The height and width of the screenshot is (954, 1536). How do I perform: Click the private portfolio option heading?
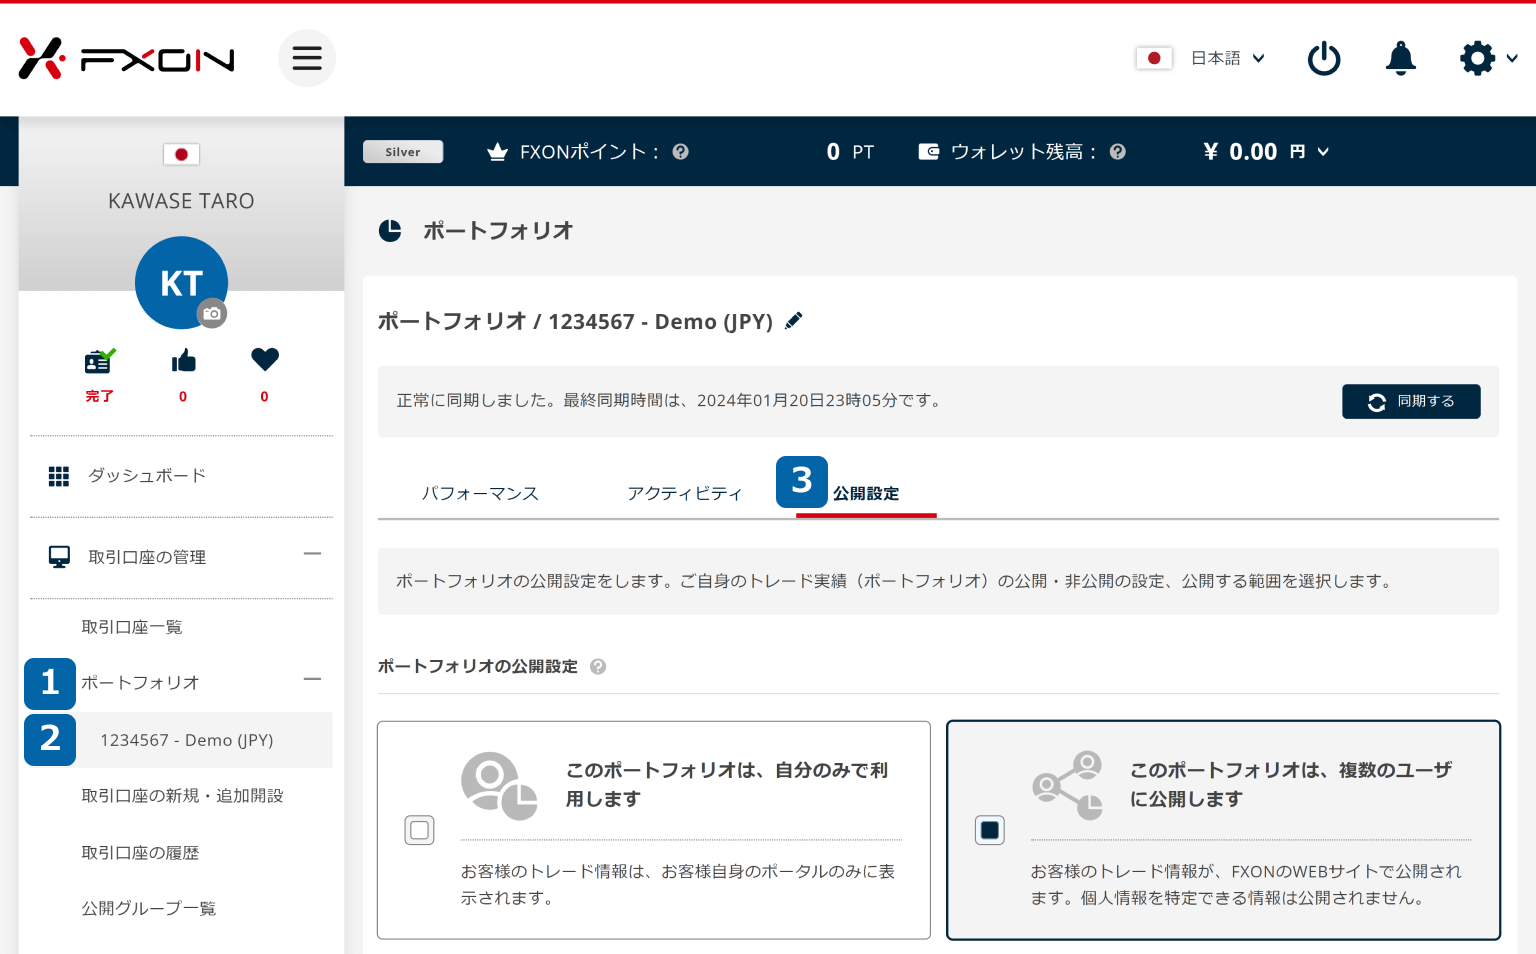click(727, 784)
